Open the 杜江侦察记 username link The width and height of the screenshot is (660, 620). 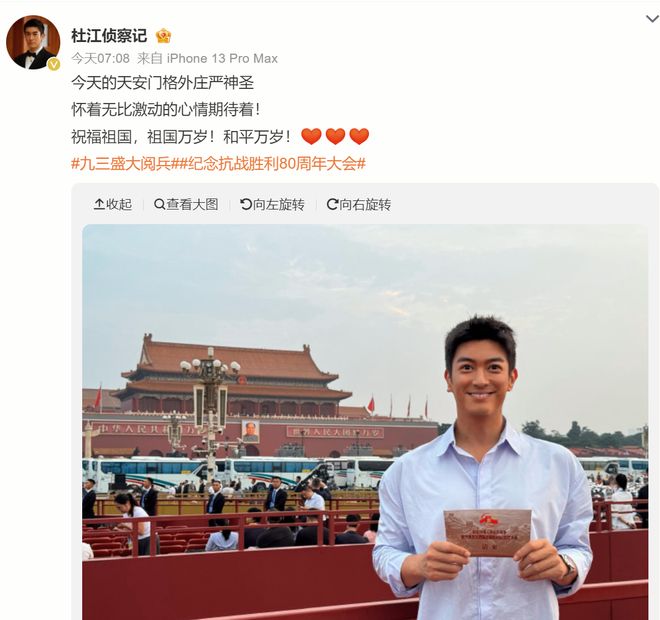109,36
